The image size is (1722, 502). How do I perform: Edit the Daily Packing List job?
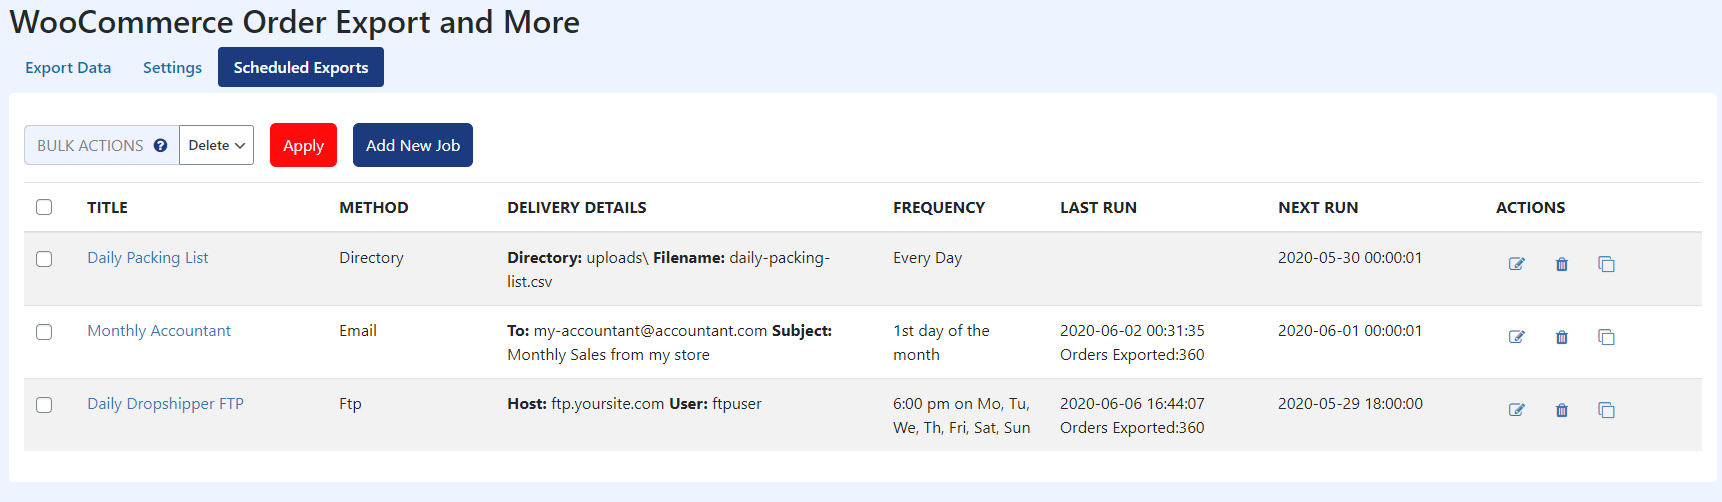pos(1516,264)
